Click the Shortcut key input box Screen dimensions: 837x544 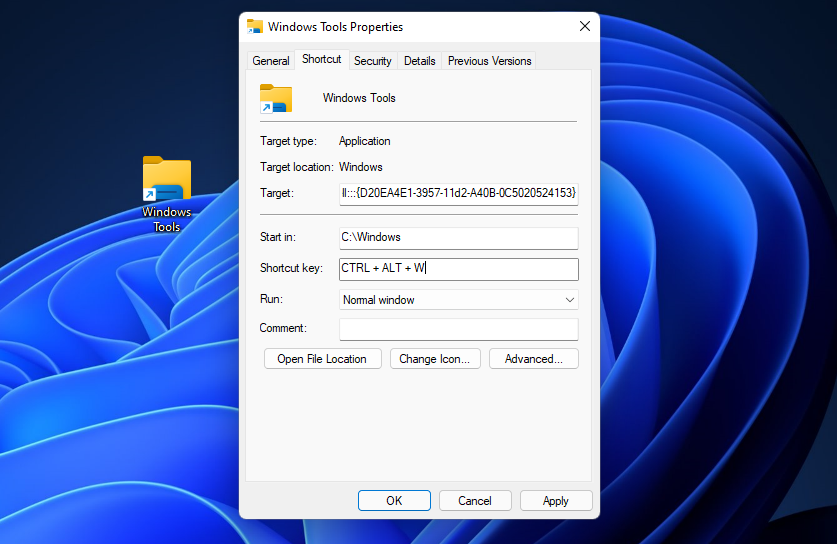click(458, 269)
